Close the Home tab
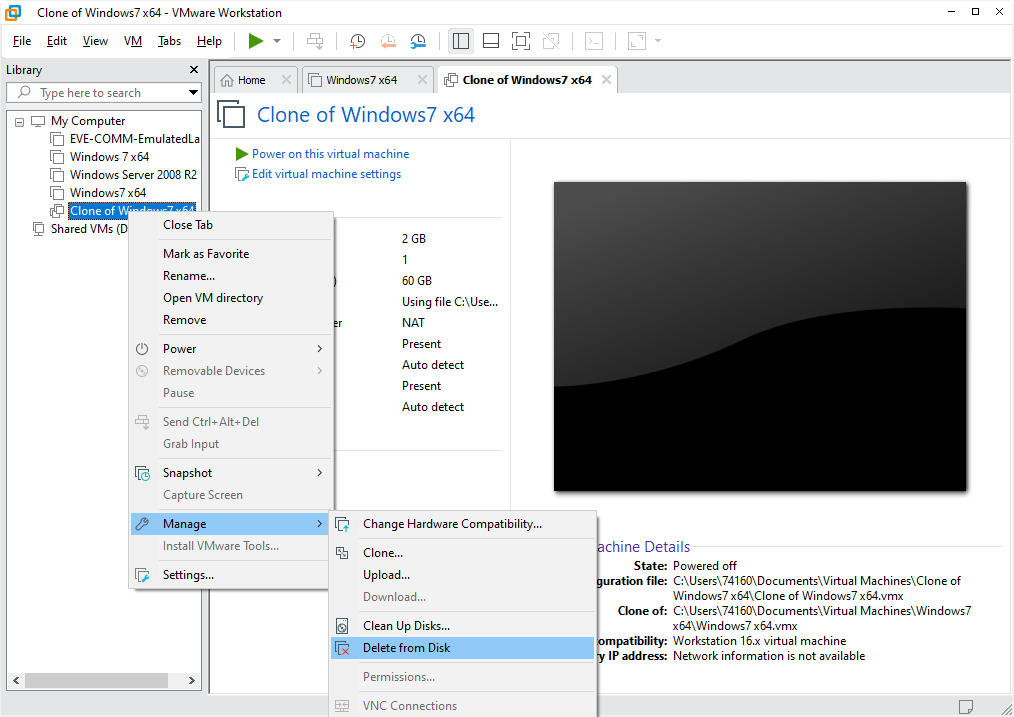Screen dimensions: 1014x717 tap(286, 80)
